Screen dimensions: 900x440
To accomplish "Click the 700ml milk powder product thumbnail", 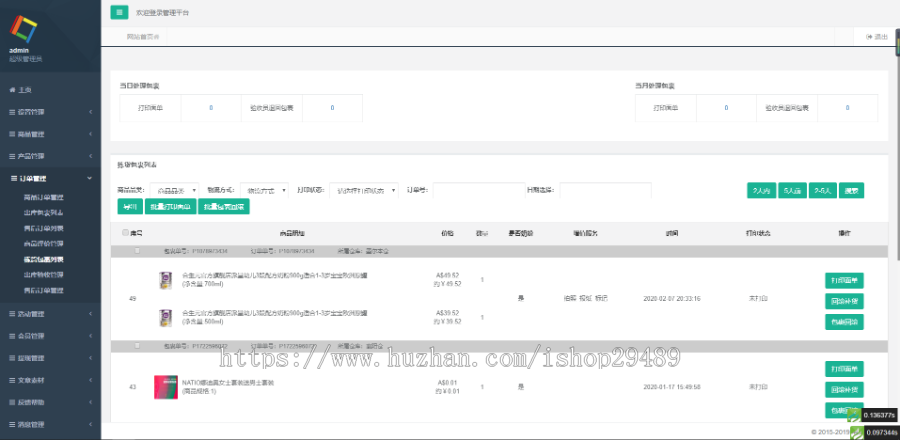I will click(165, 280).
